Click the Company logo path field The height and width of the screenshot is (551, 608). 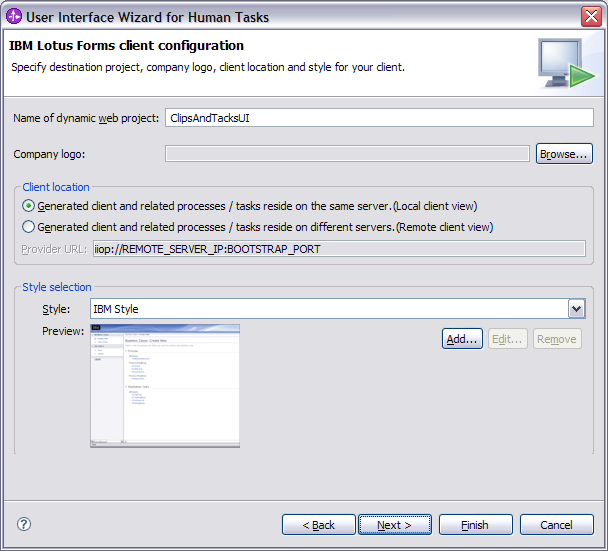pyautogui.click(x=347, y=154)
